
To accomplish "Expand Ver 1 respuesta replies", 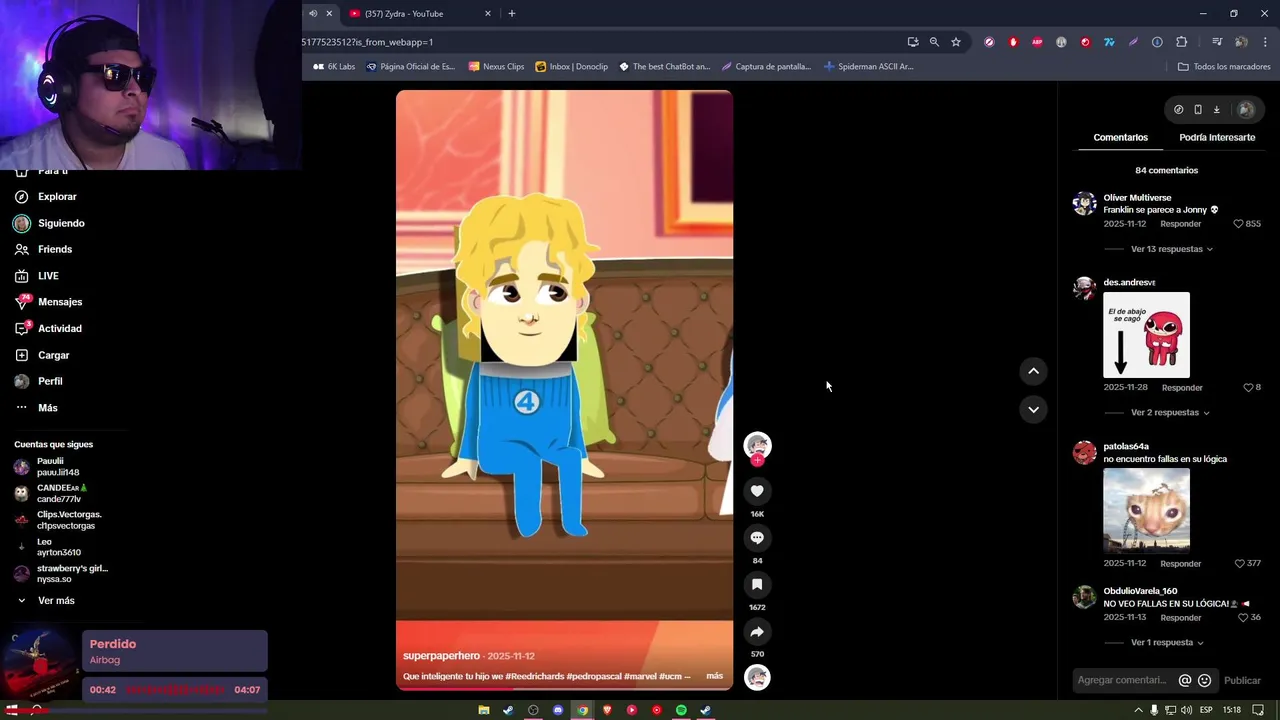I will [1167, 642].
